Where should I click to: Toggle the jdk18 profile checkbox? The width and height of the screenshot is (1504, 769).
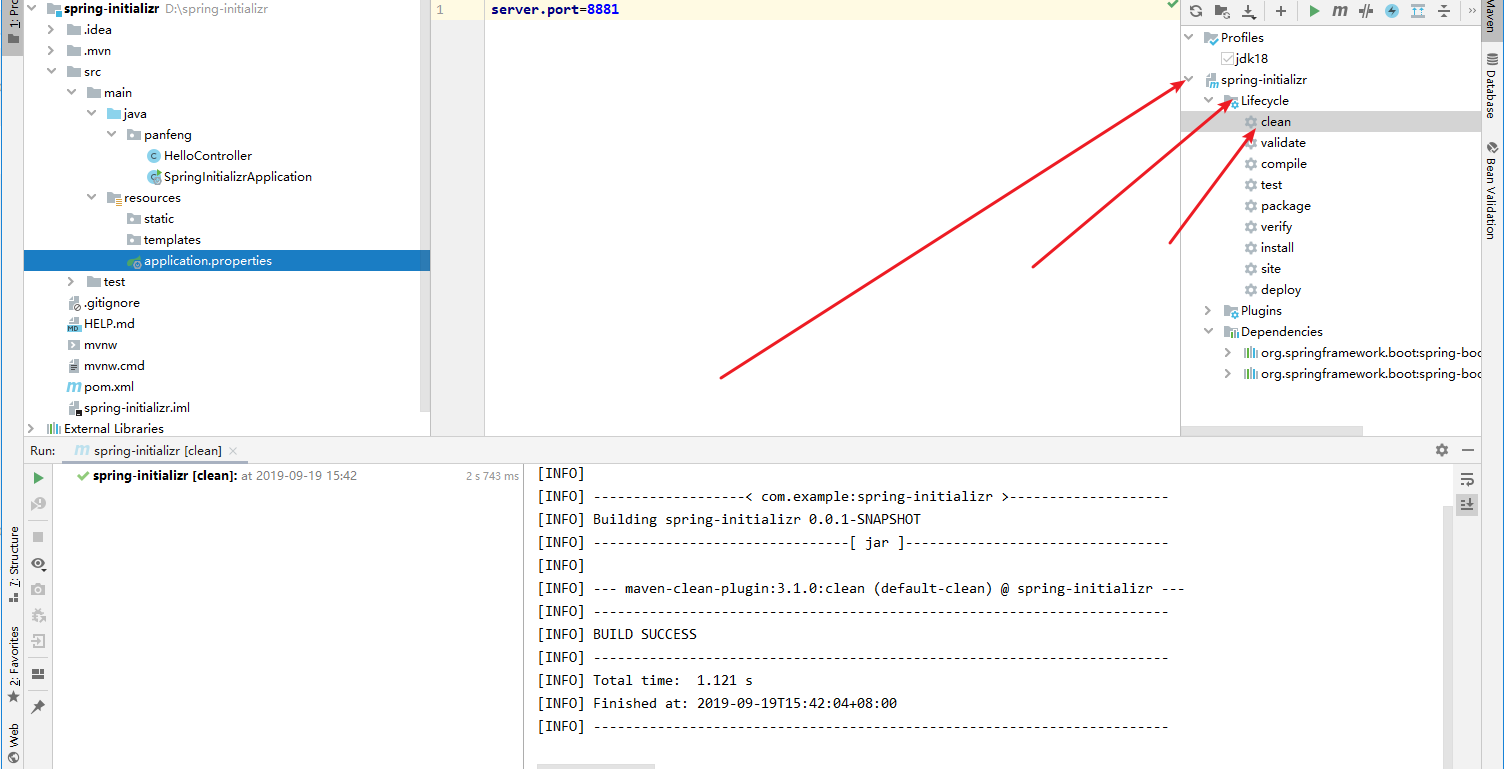click(x=1227, y=59)
